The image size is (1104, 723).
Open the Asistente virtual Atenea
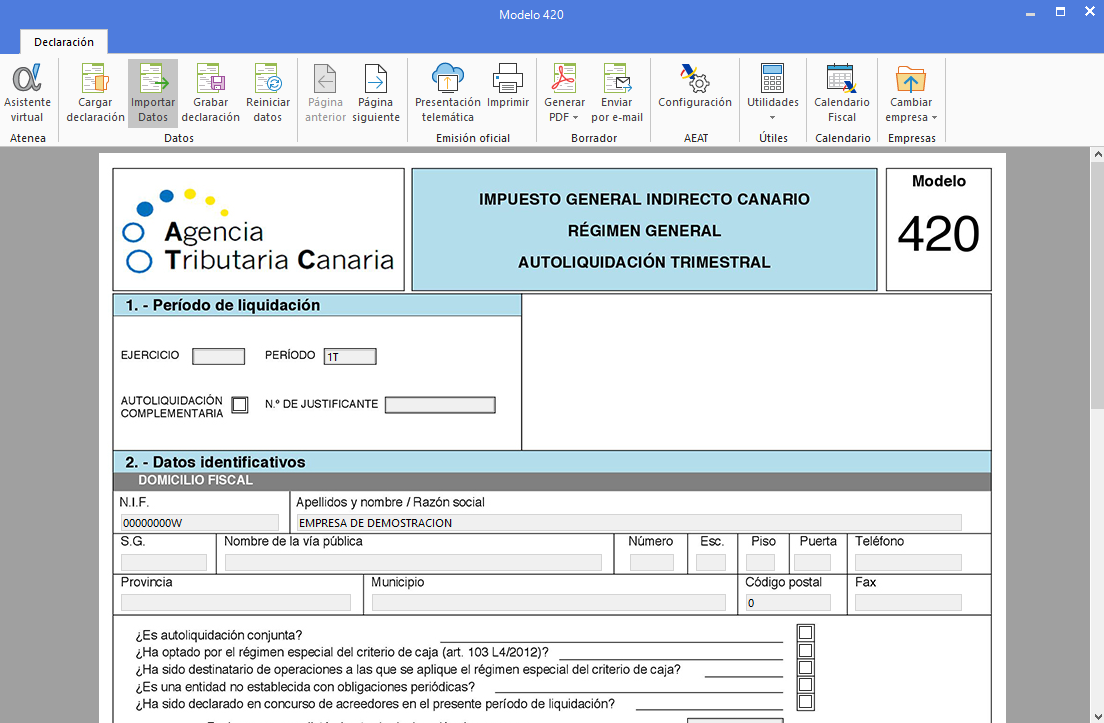point(27,92)
